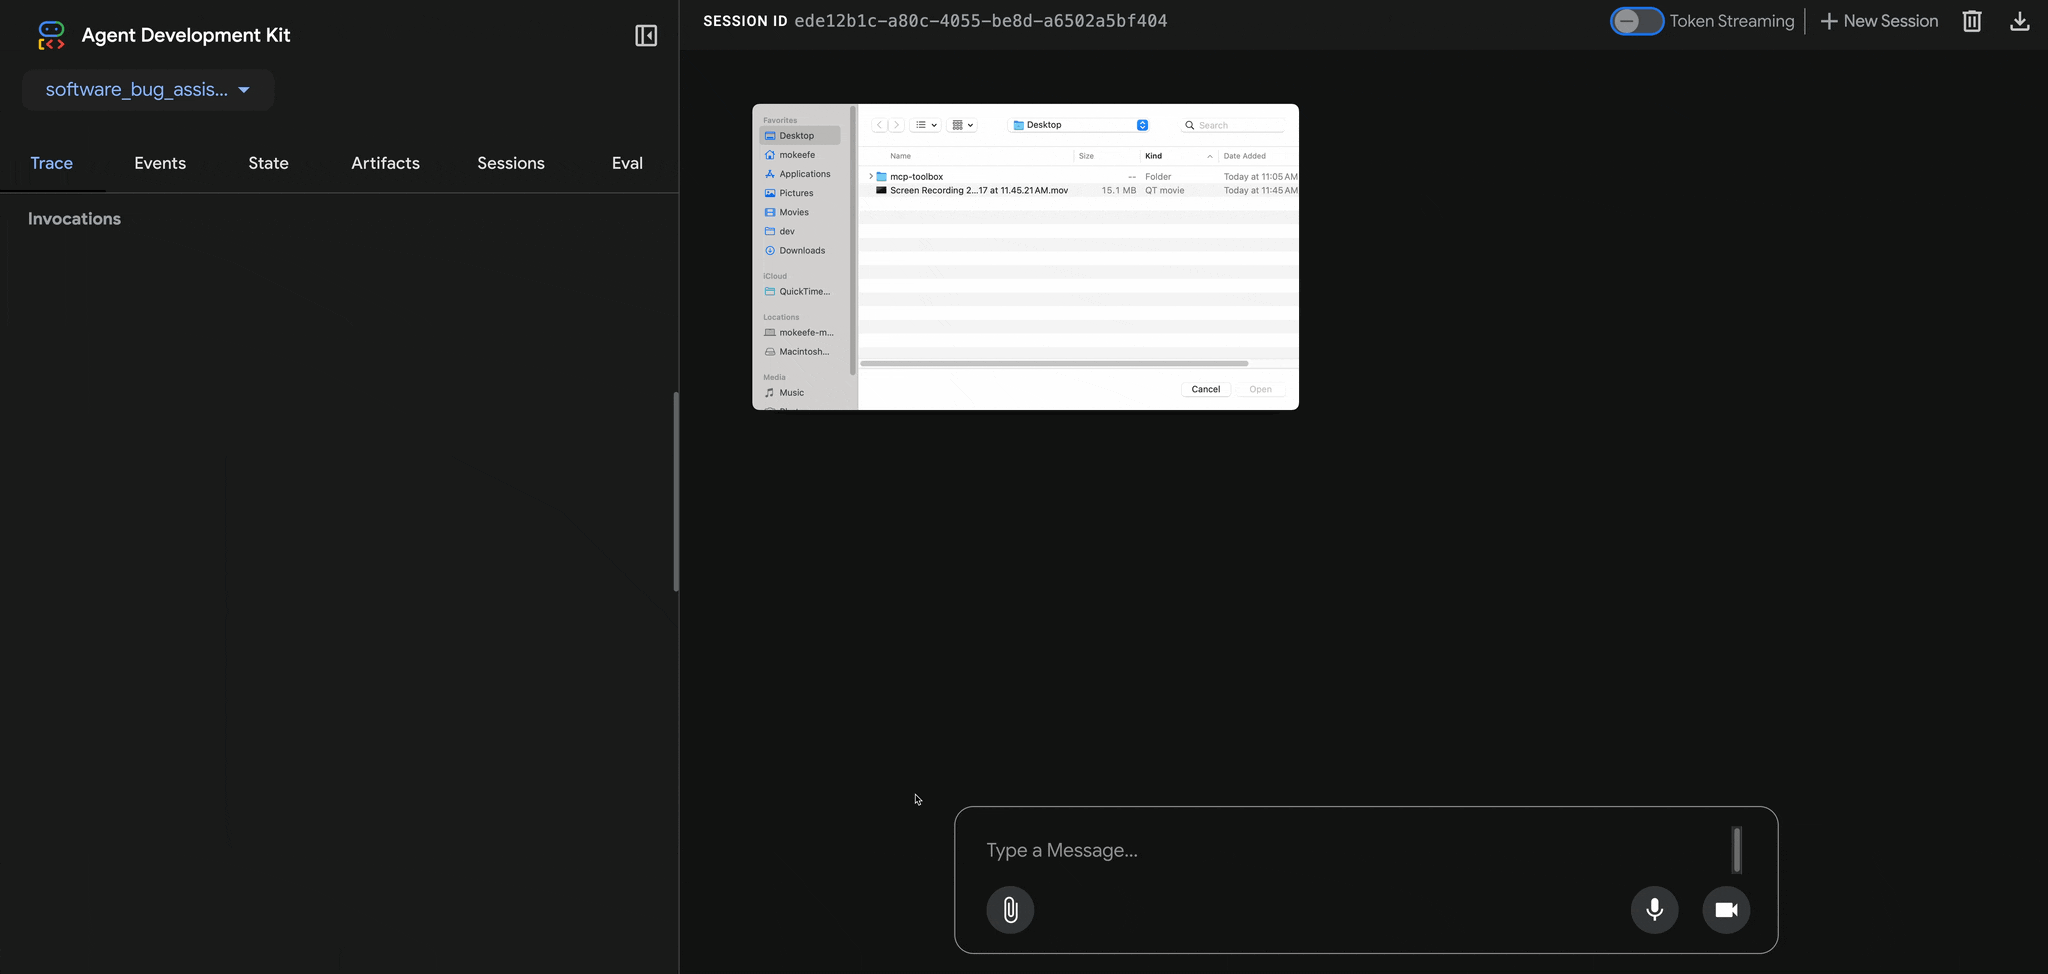
Task: Open the group-by grid dropdown
Action: coord(962,125)
